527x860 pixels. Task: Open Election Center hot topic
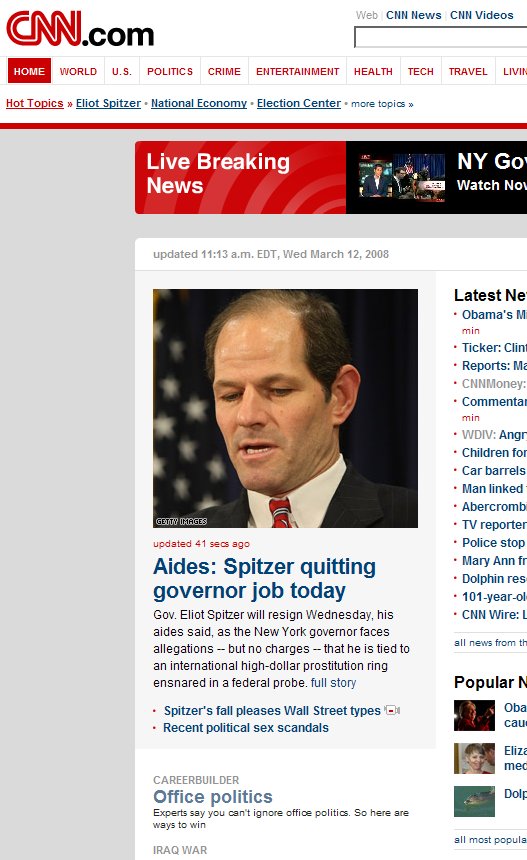(299, 103)
